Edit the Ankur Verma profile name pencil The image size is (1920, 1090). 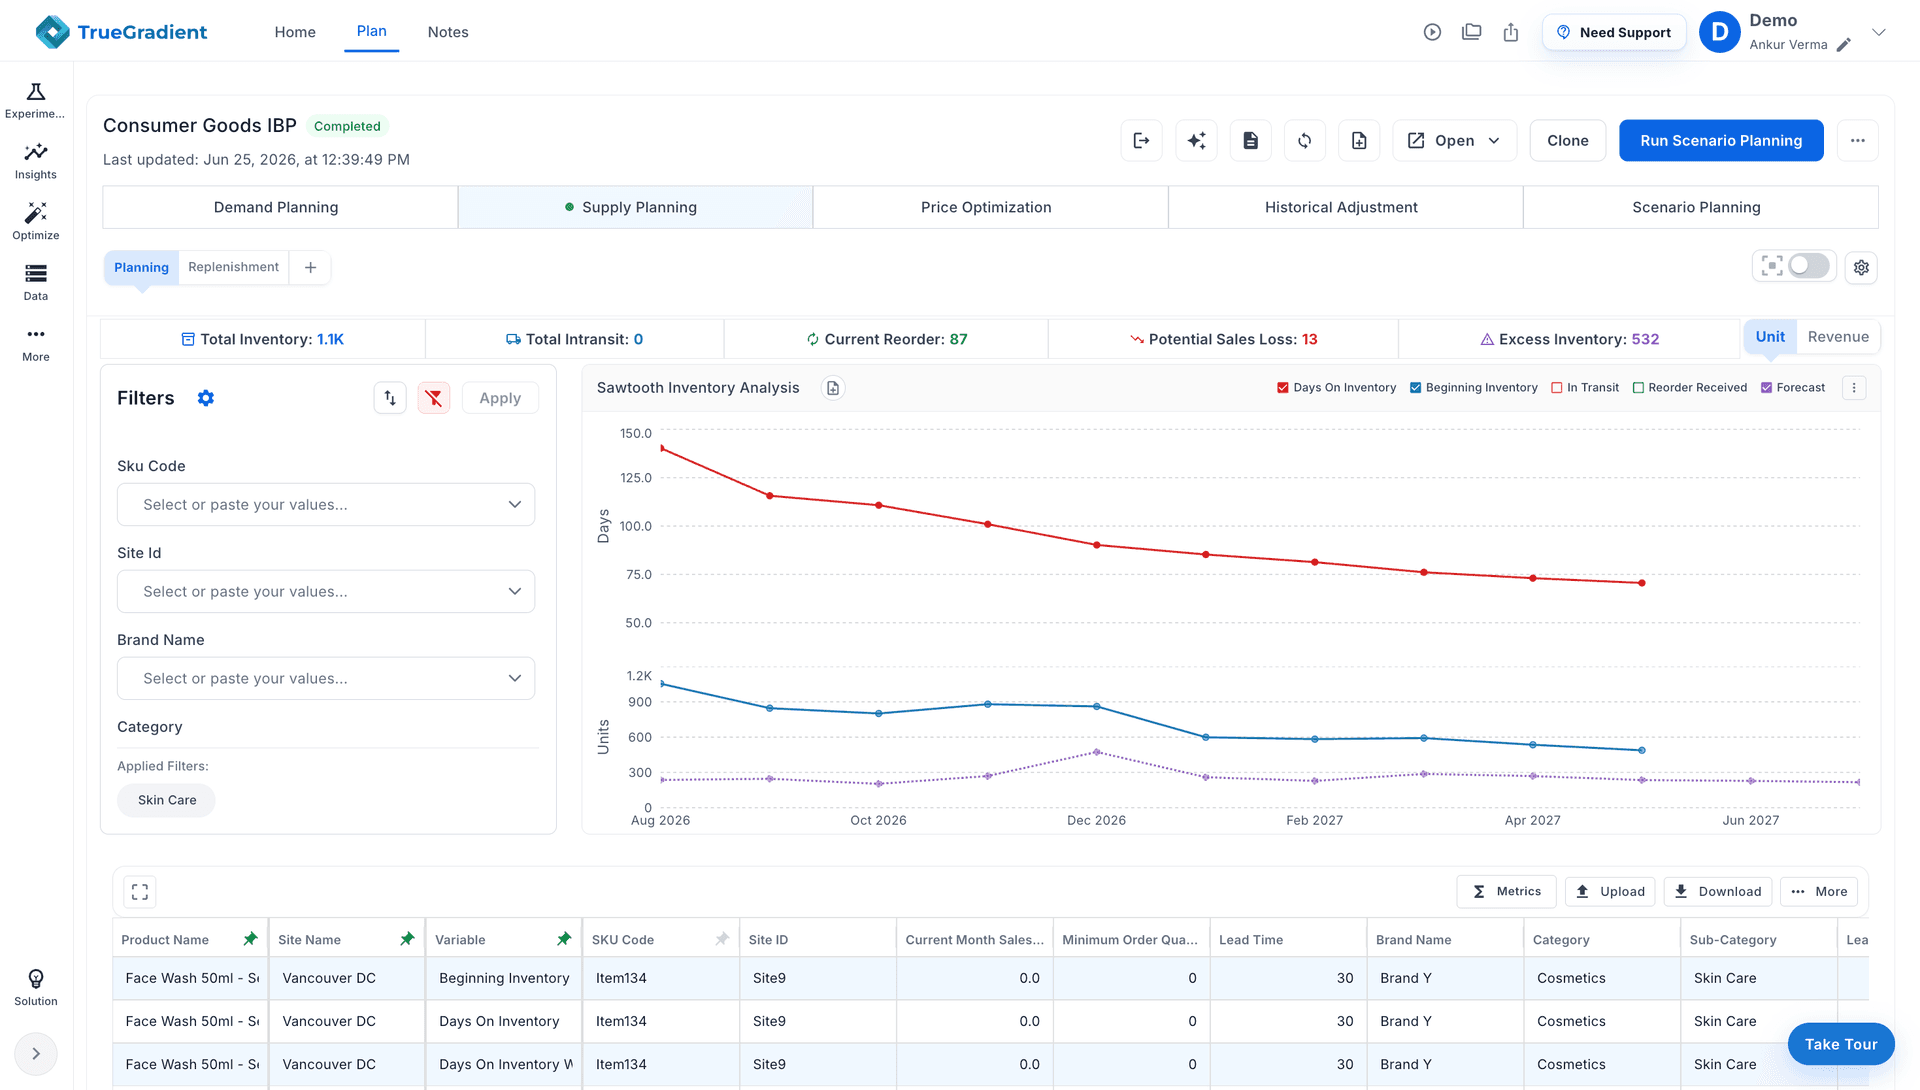[x=1844, y=45]
